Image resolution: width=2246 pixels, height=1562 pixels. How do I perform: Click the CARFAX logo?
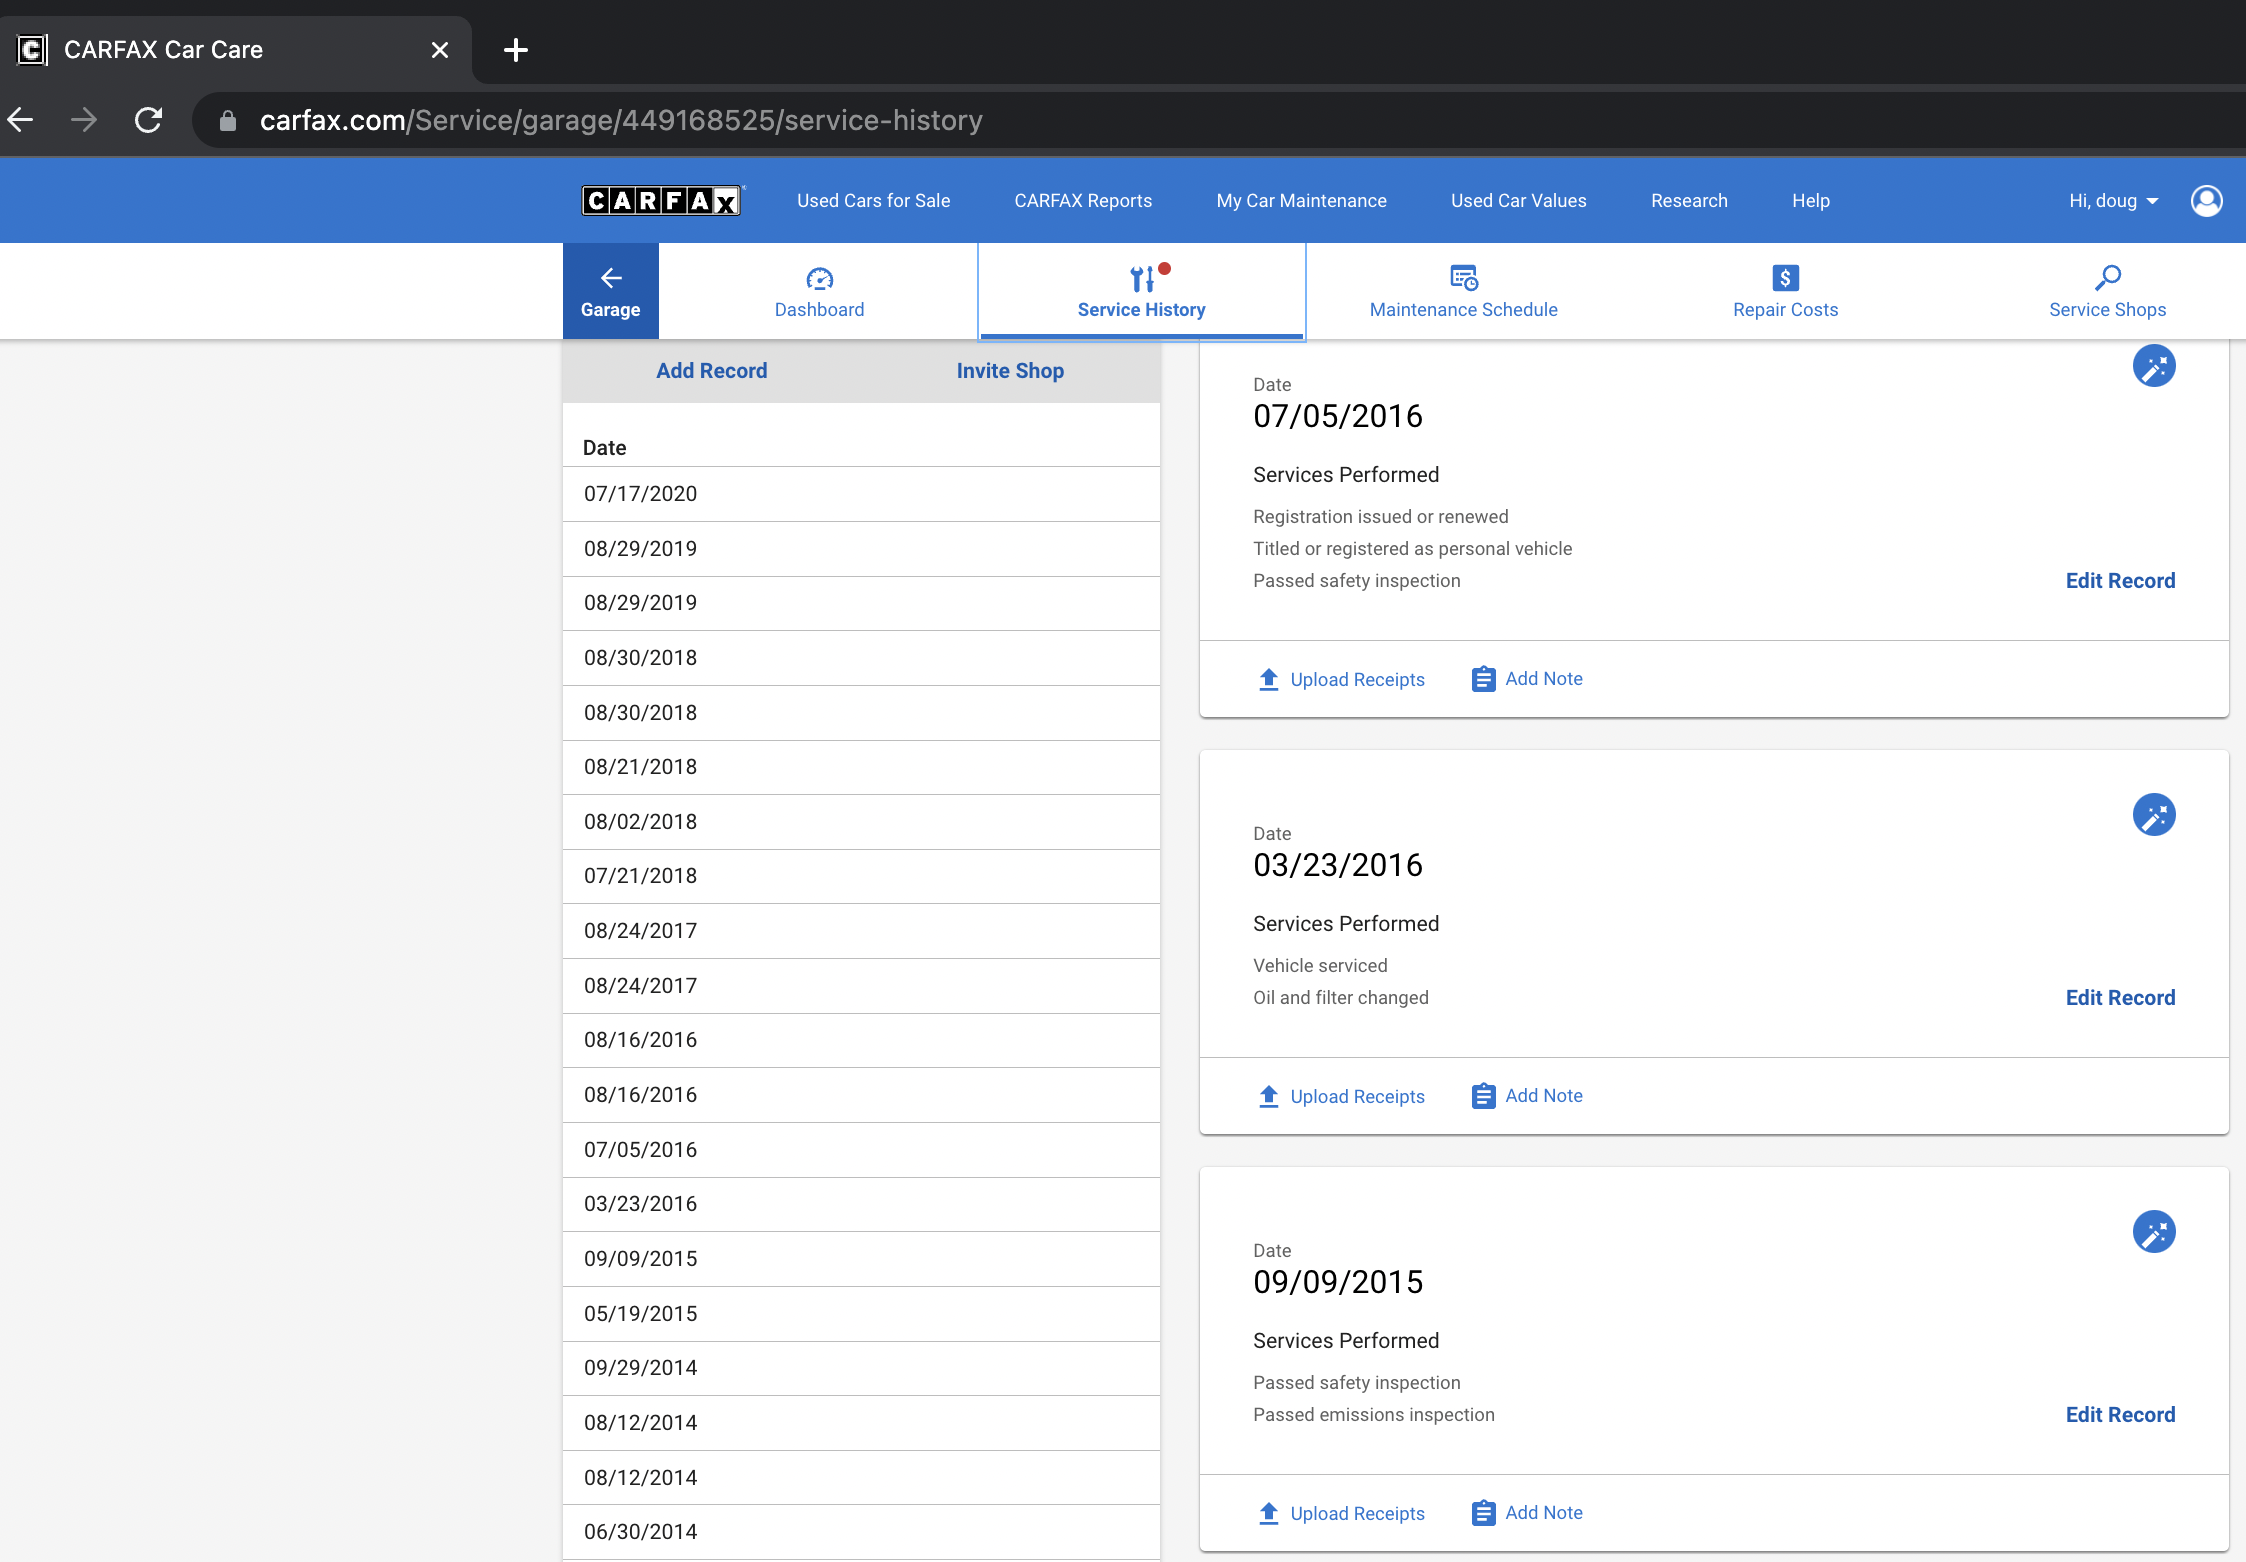coord(662,201)
